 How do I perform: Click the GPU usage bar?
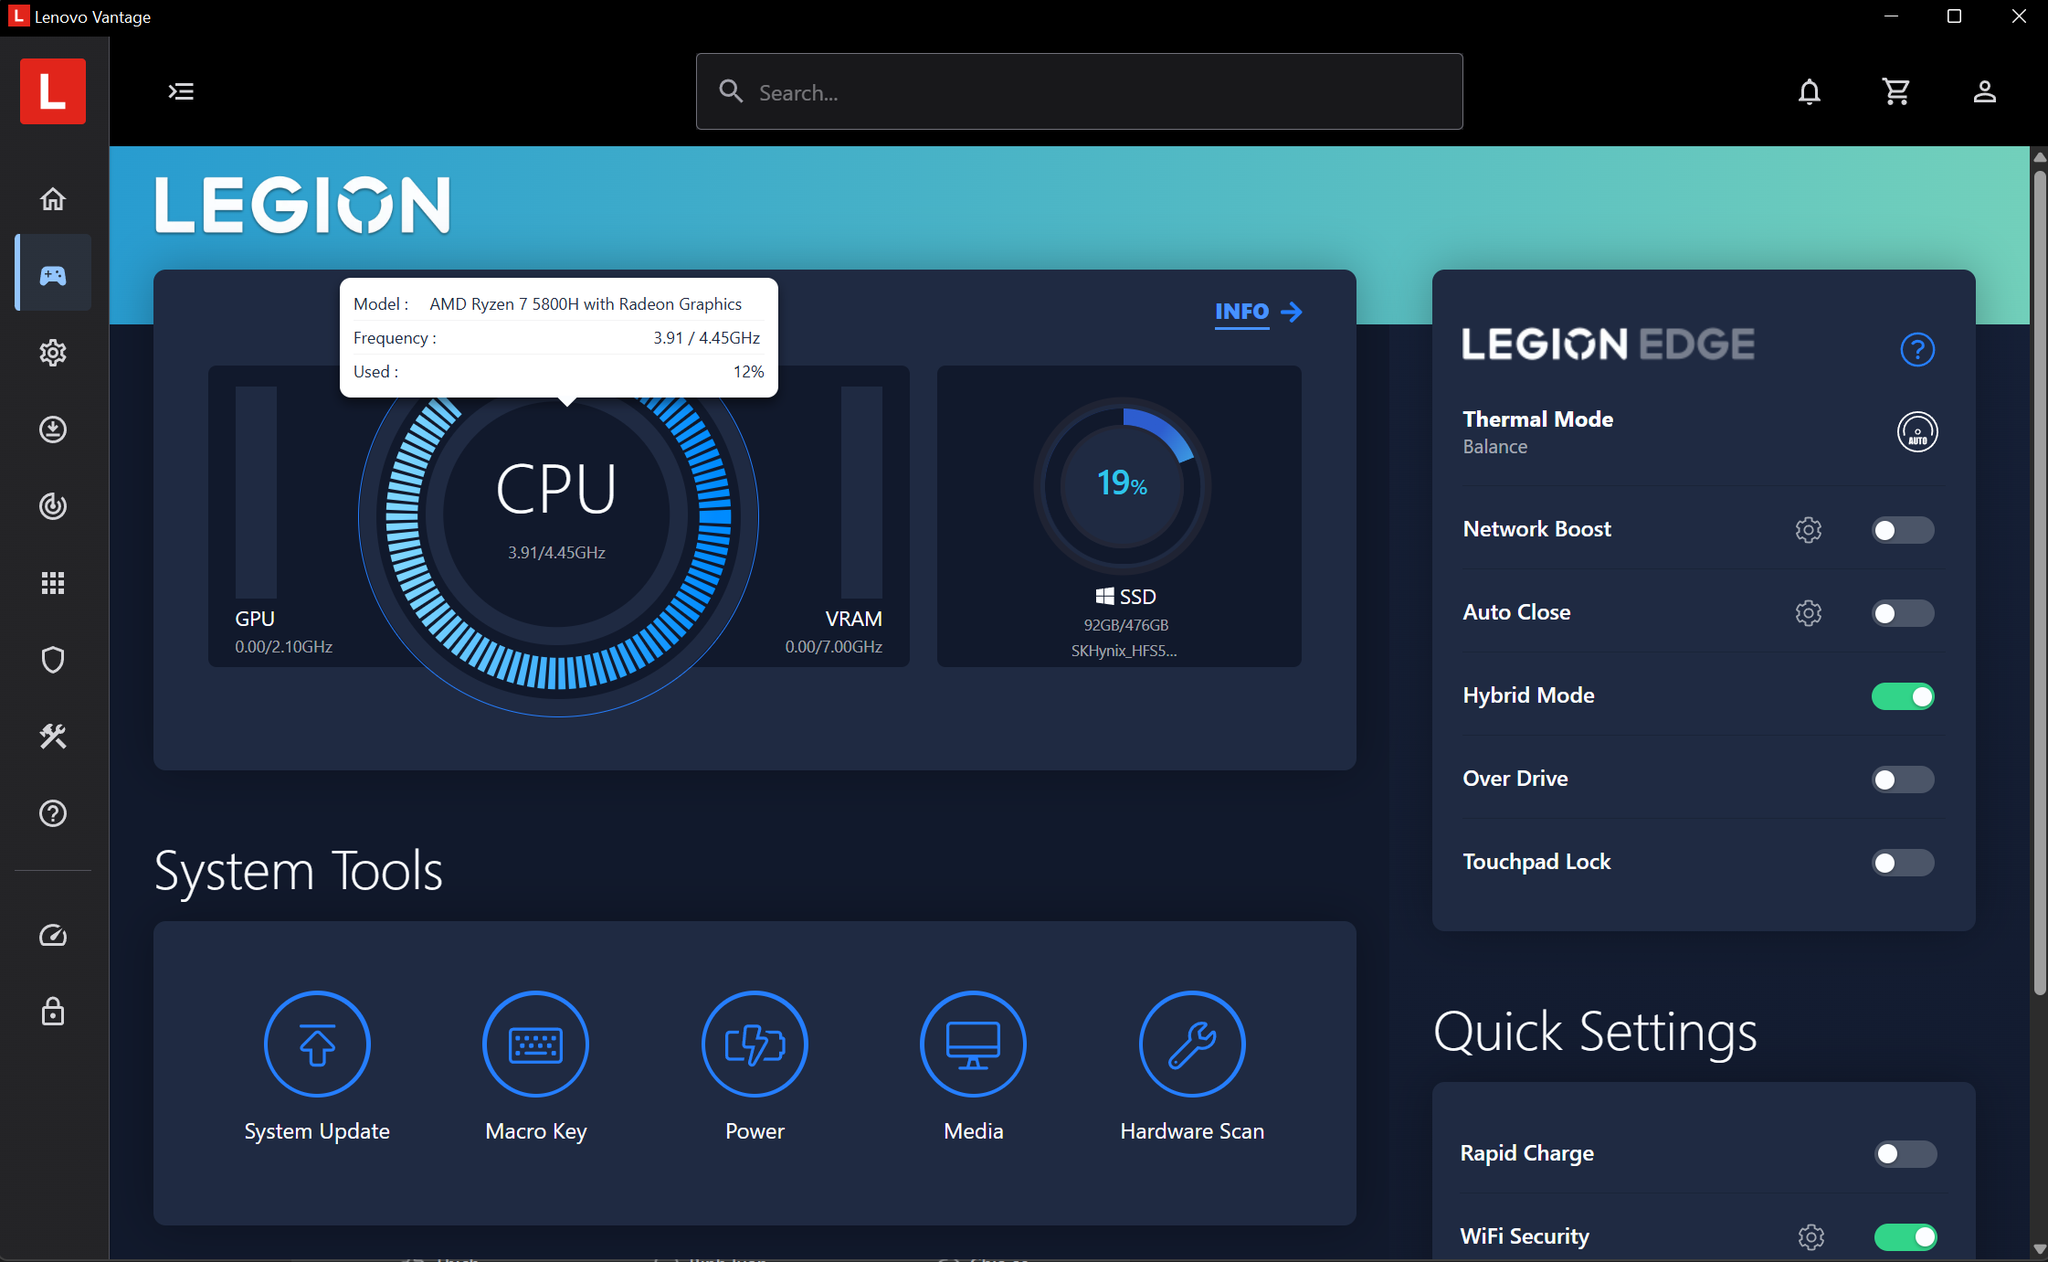tap(256, 492)
